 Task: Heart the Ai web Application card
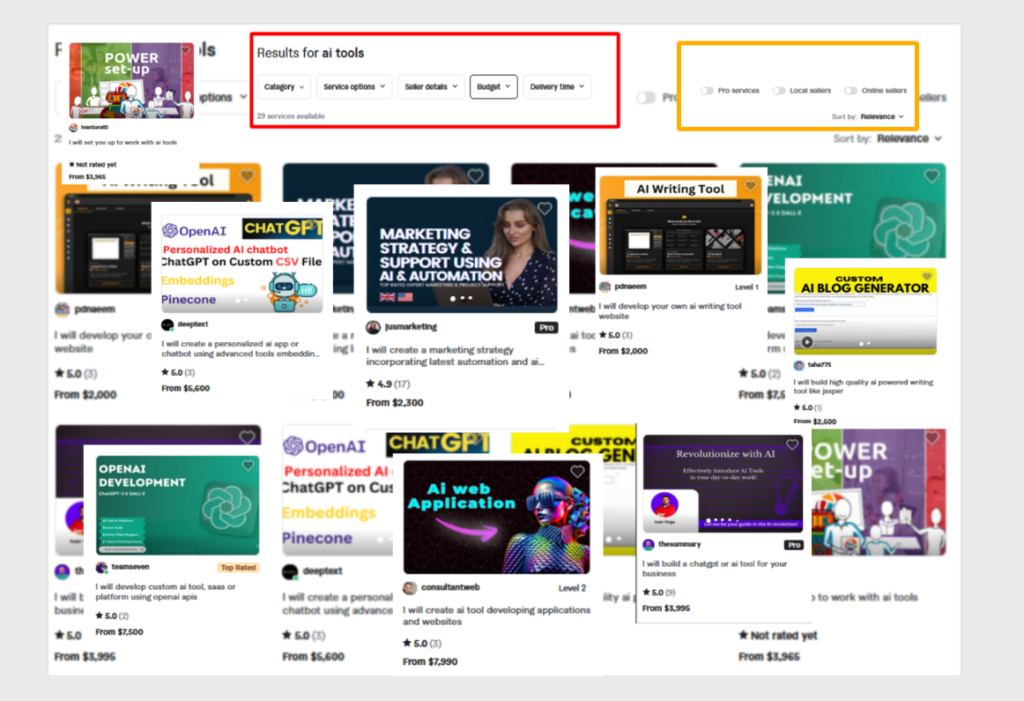(x=577, y=471)
